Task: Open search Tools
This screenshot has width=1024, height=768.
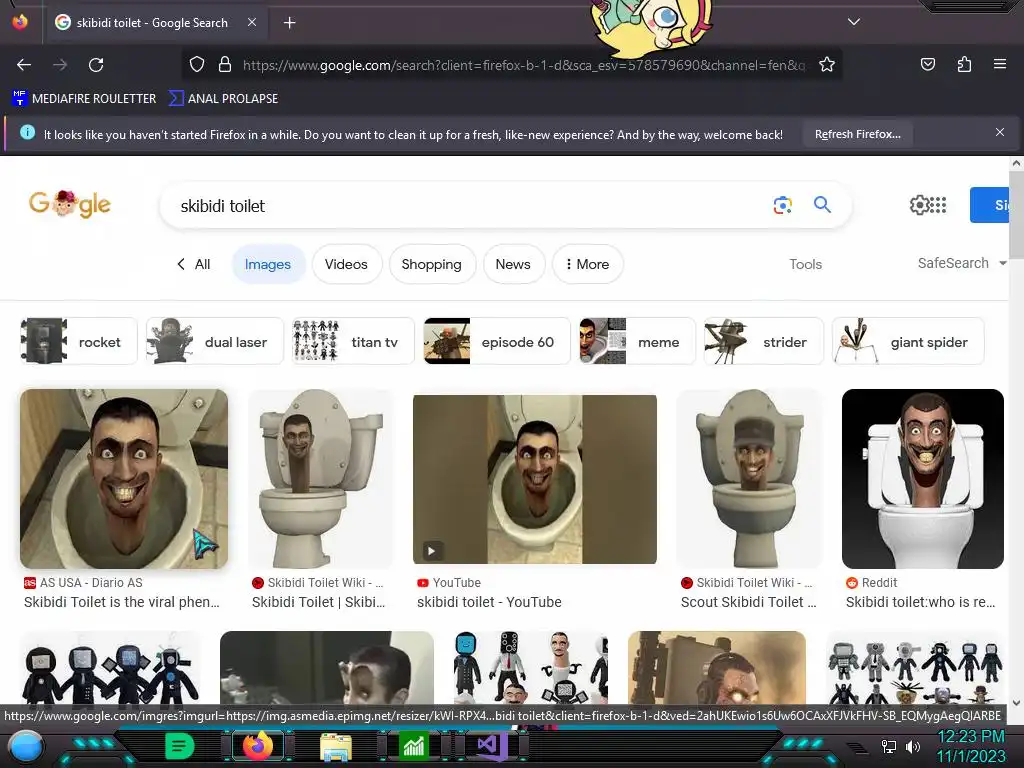Action: pyautogui.click(x=805, y=264)
